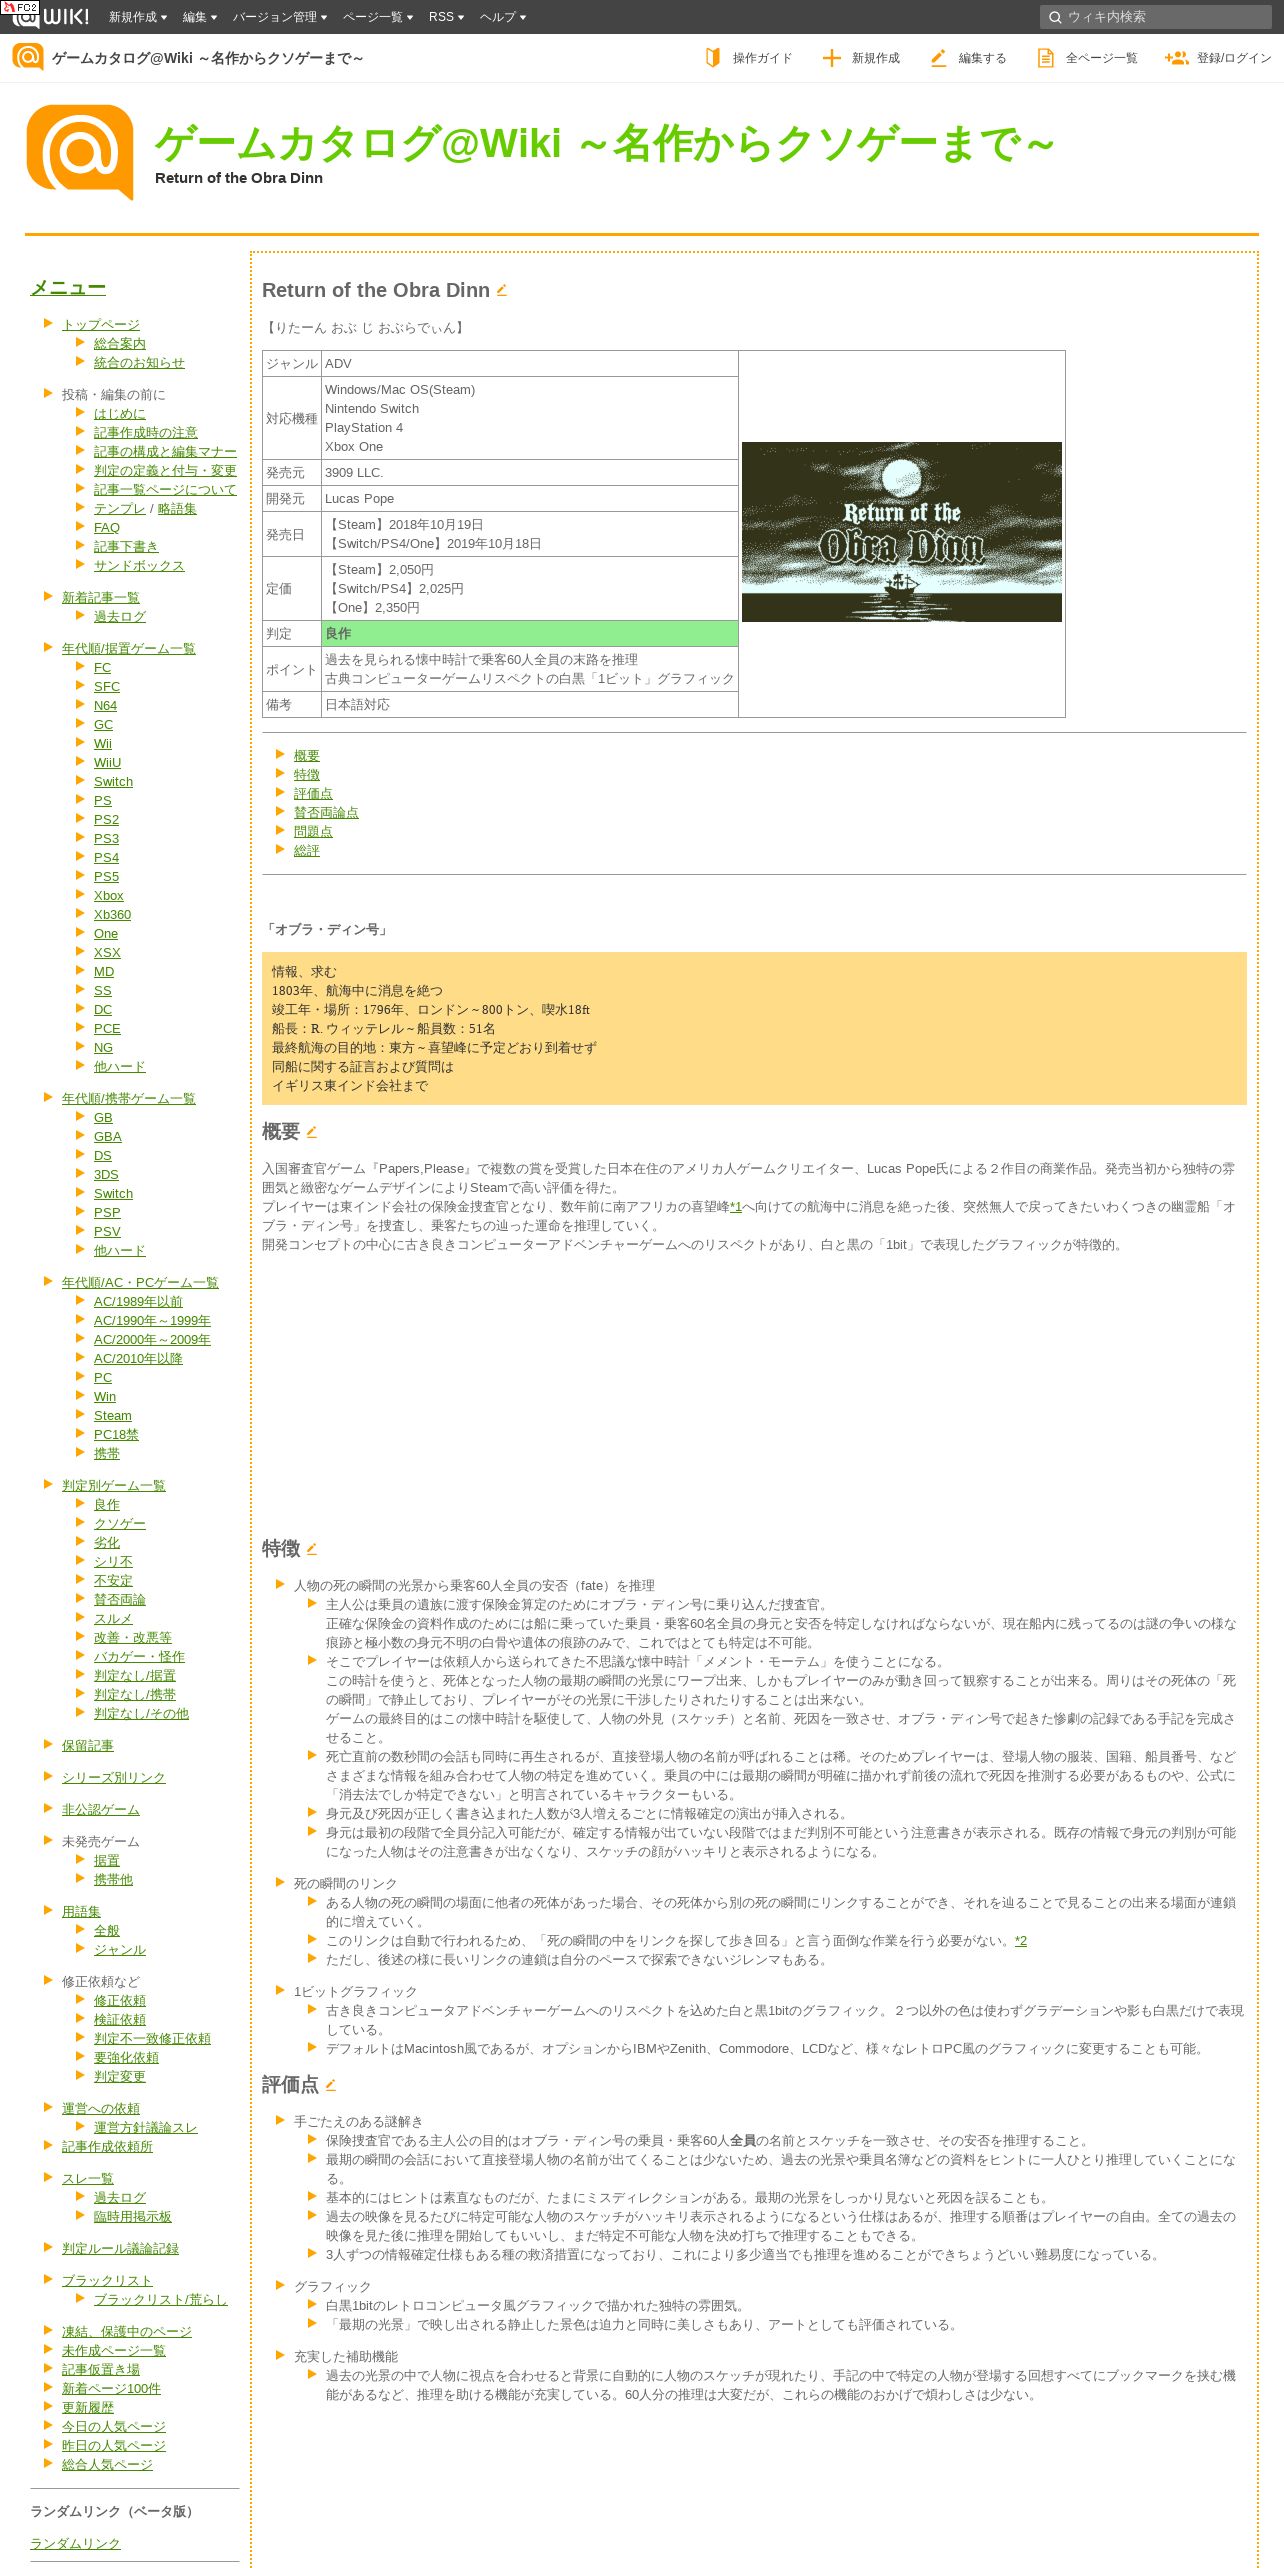
Task: Go to トップページ in sidebar
Action: pos(101,325)
